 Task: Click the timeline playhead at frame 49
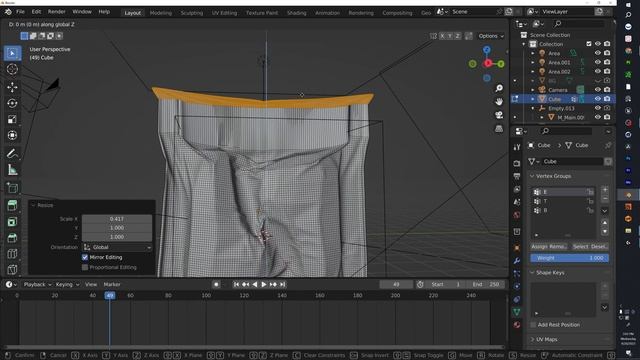point(110,295)
